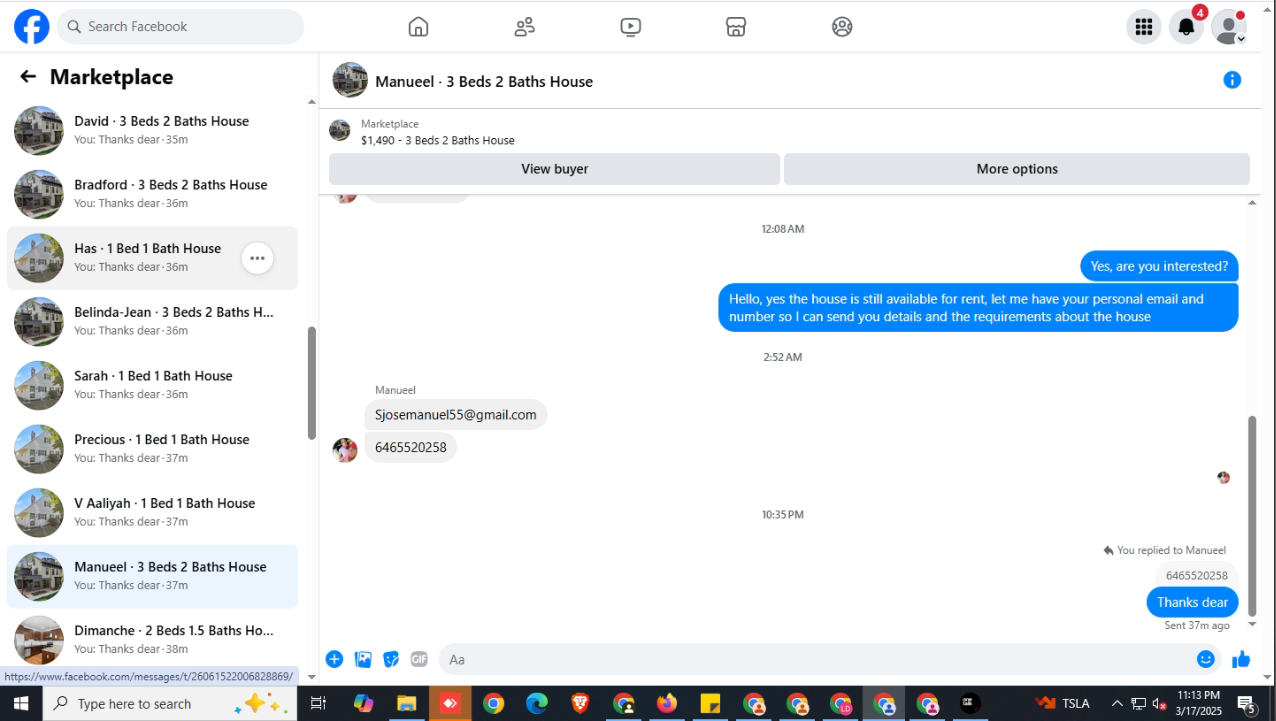Show hidden system tray icons

click(1117, 704)
